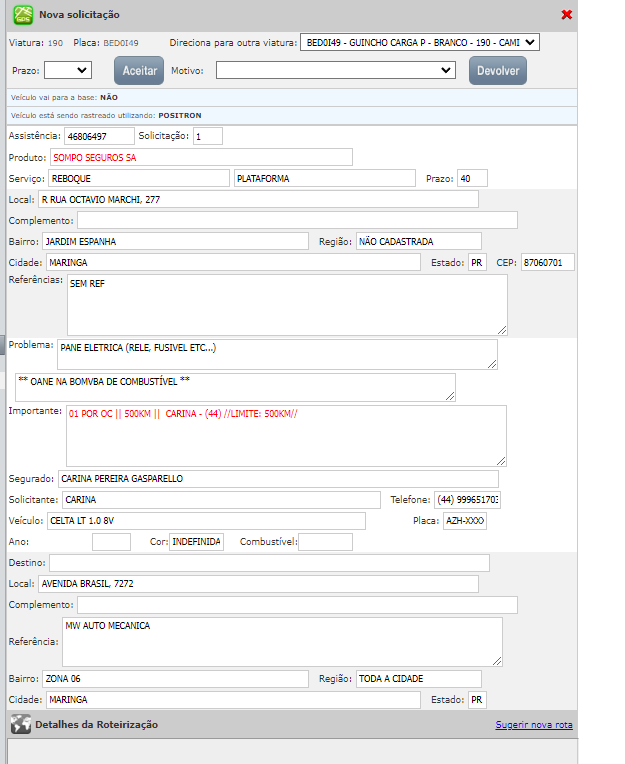Click the globe icon beside Detalhes da Roteirização
Screen dimensions: 625x764
click(x=20, y=725)
